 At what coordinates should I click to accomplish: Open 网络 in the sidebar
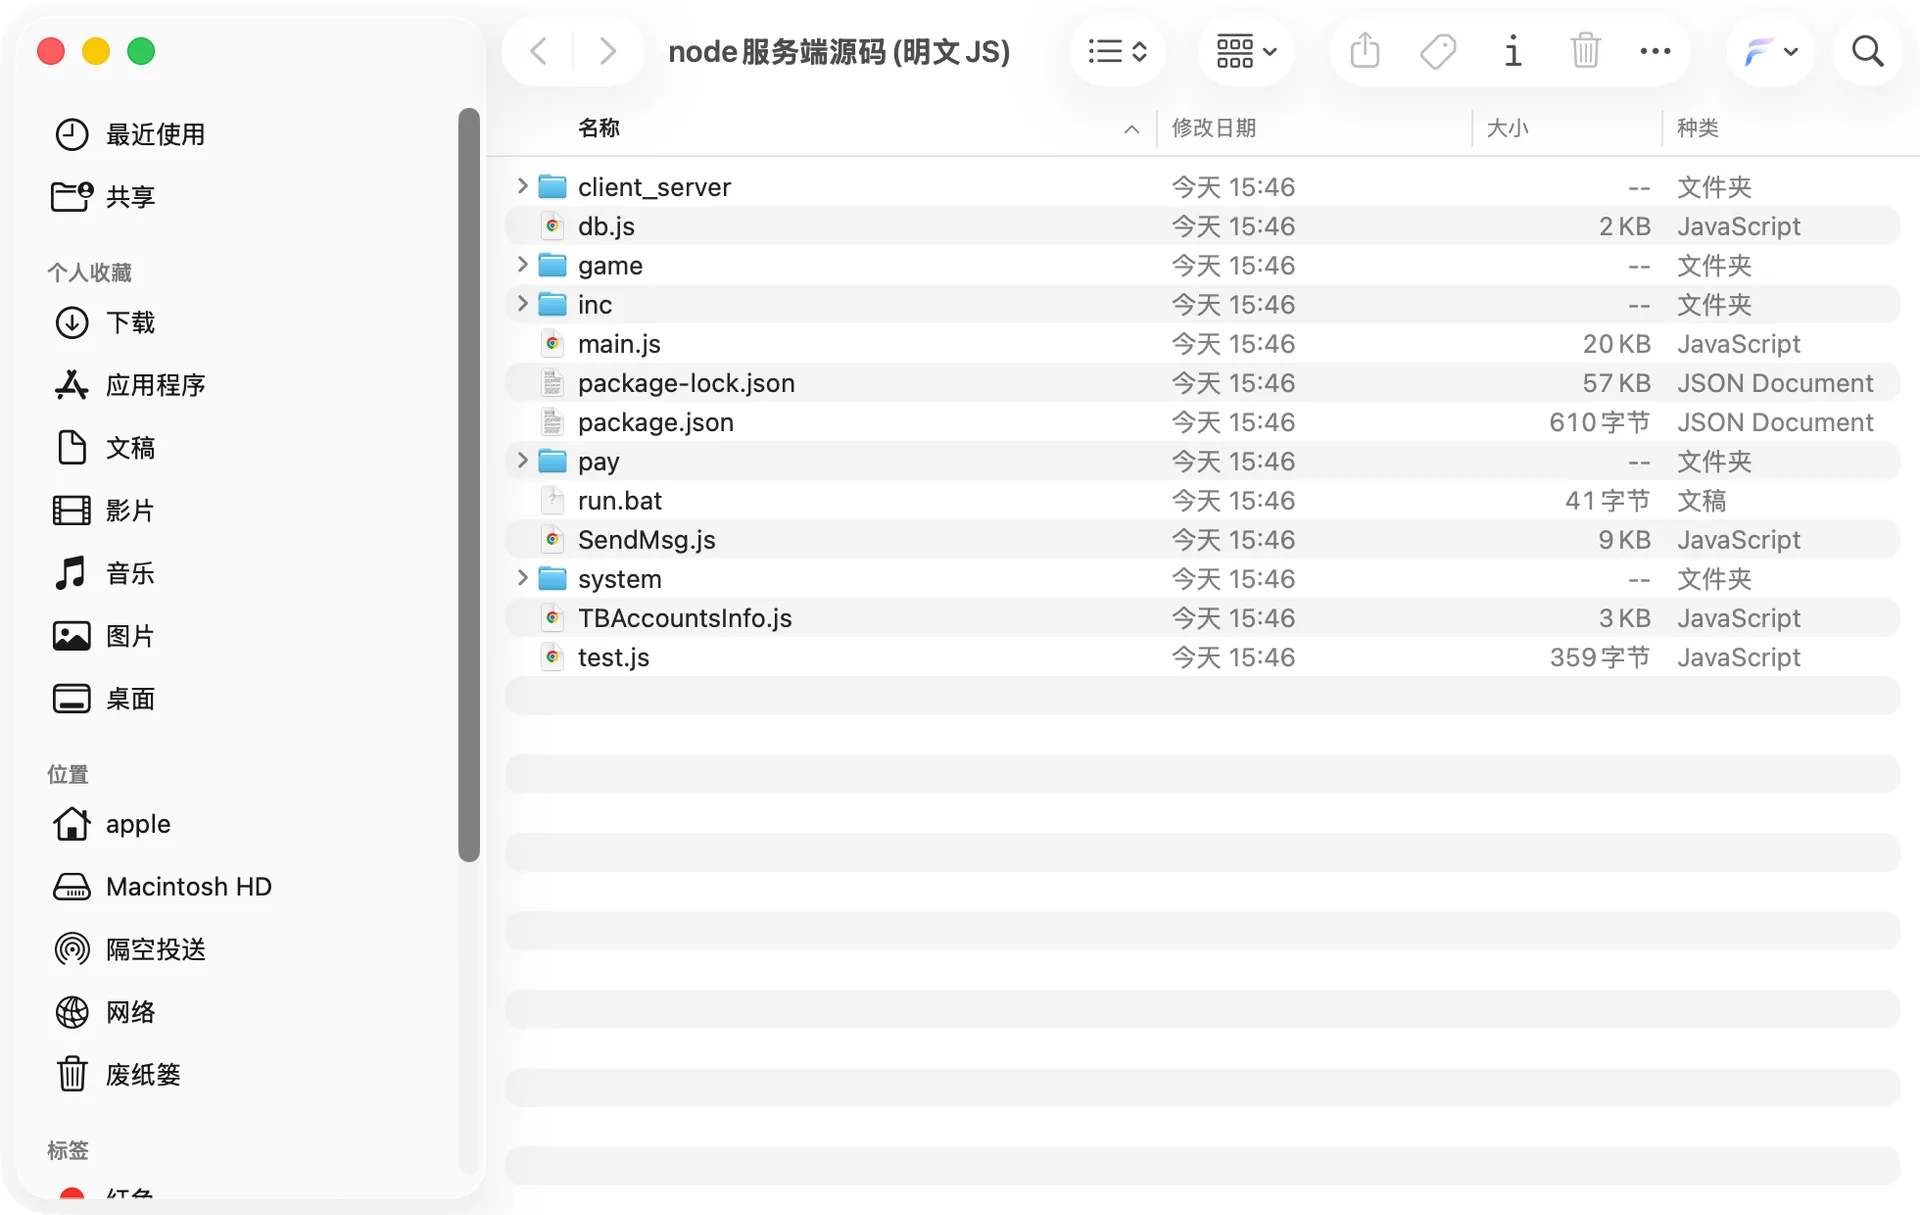[103, 1012]
